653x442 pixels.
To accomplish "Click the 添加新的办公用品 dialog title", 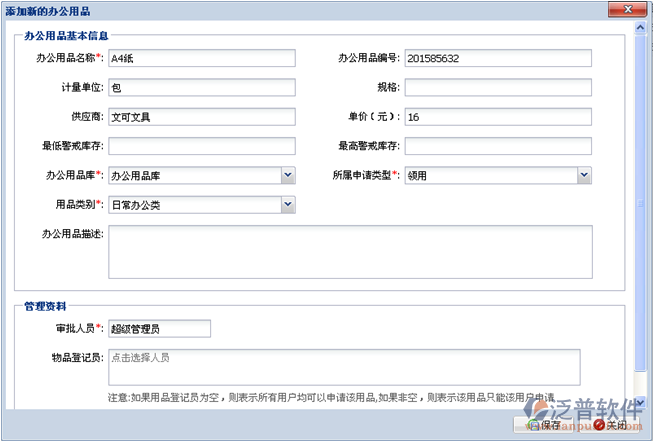I will tap(47, 11).
